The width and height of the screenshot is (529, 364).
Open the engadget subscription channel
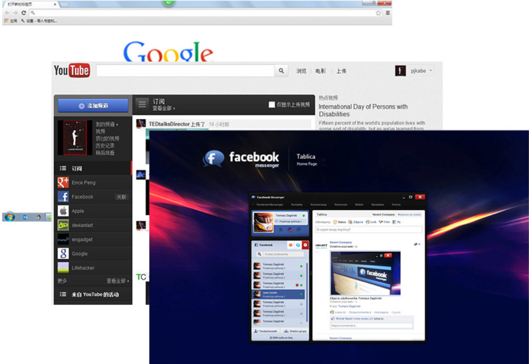tap(94, 240)
